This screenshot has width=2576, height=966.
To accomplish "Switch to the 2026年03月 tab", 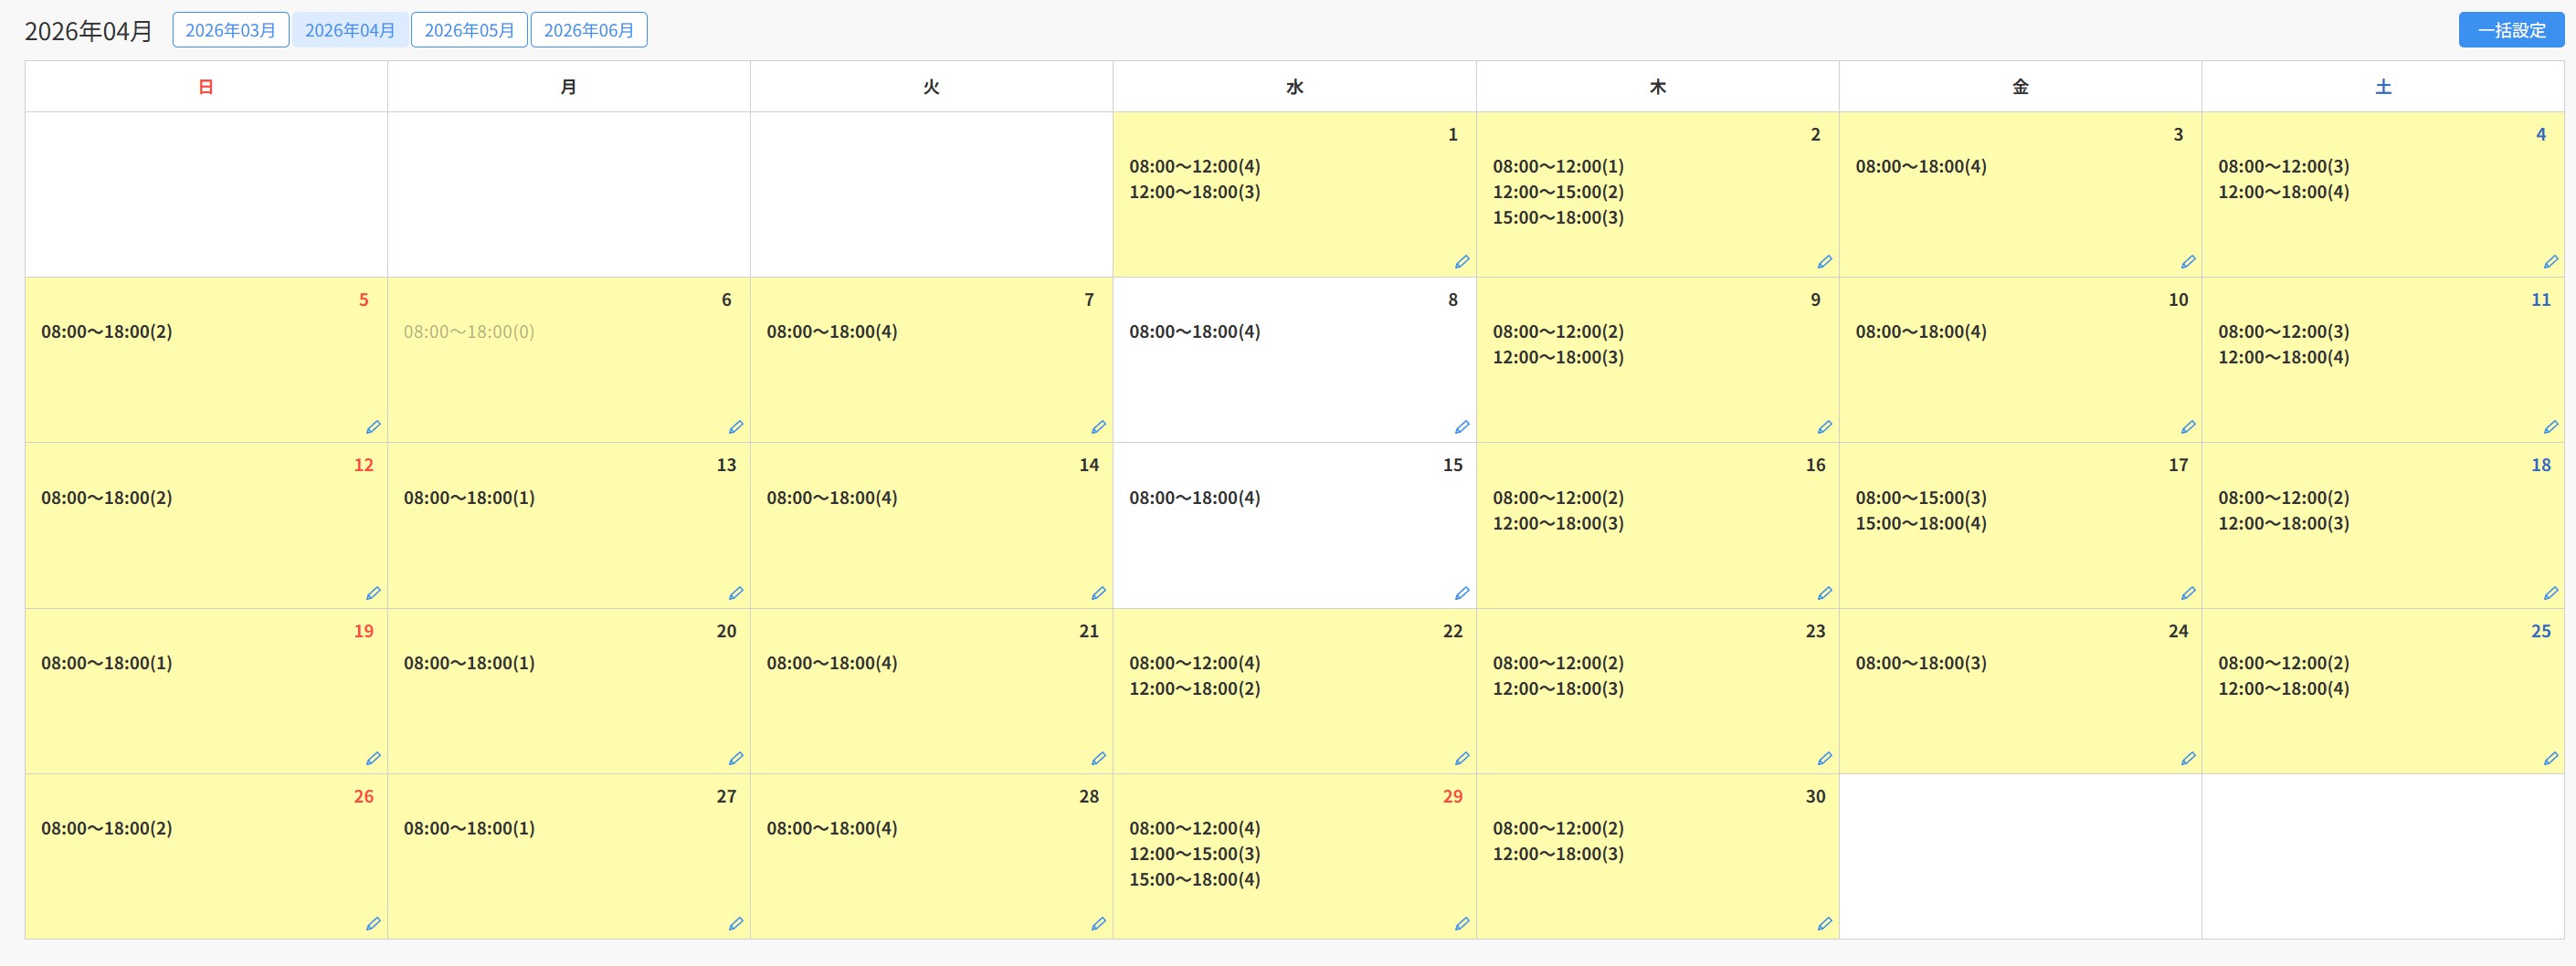I will [230, 30].
